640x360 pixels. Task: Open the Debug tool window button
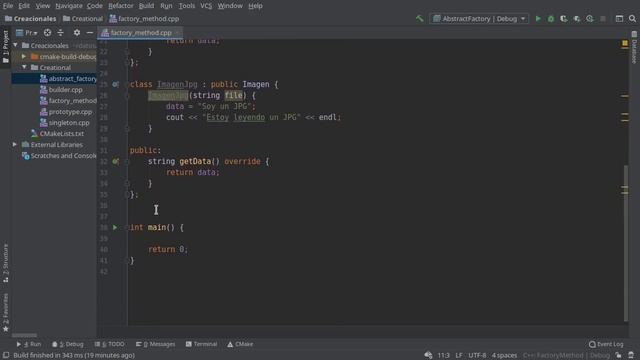coord(68,344)
